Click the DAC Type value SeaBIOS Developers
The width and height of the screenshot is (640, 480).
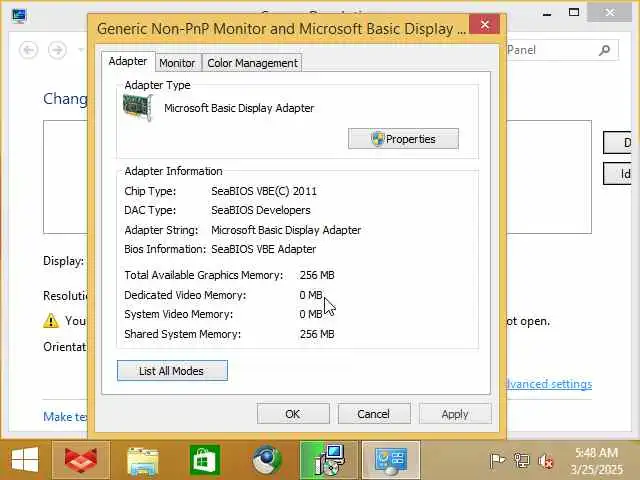point(261,210)
